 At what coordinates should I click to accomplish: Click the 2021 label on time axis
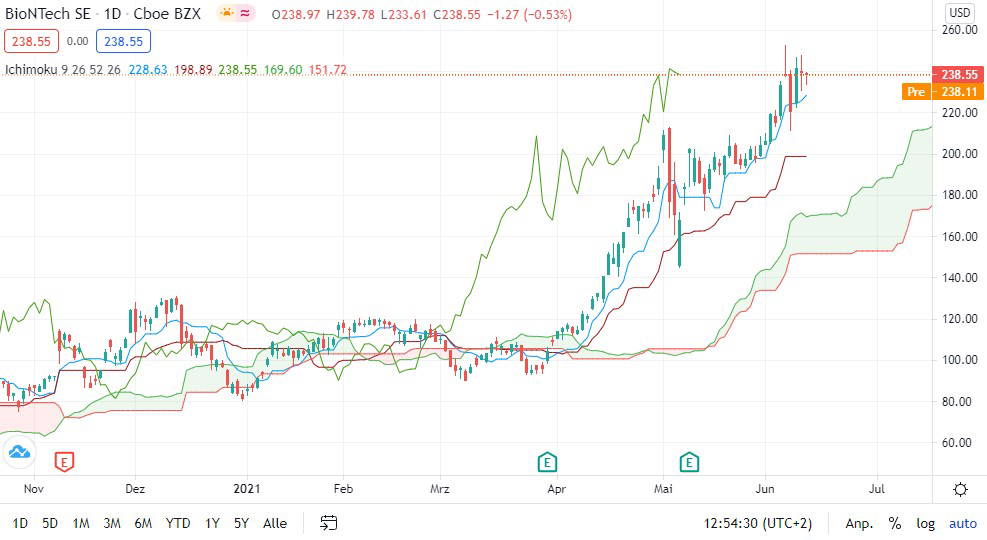(246, 488)
